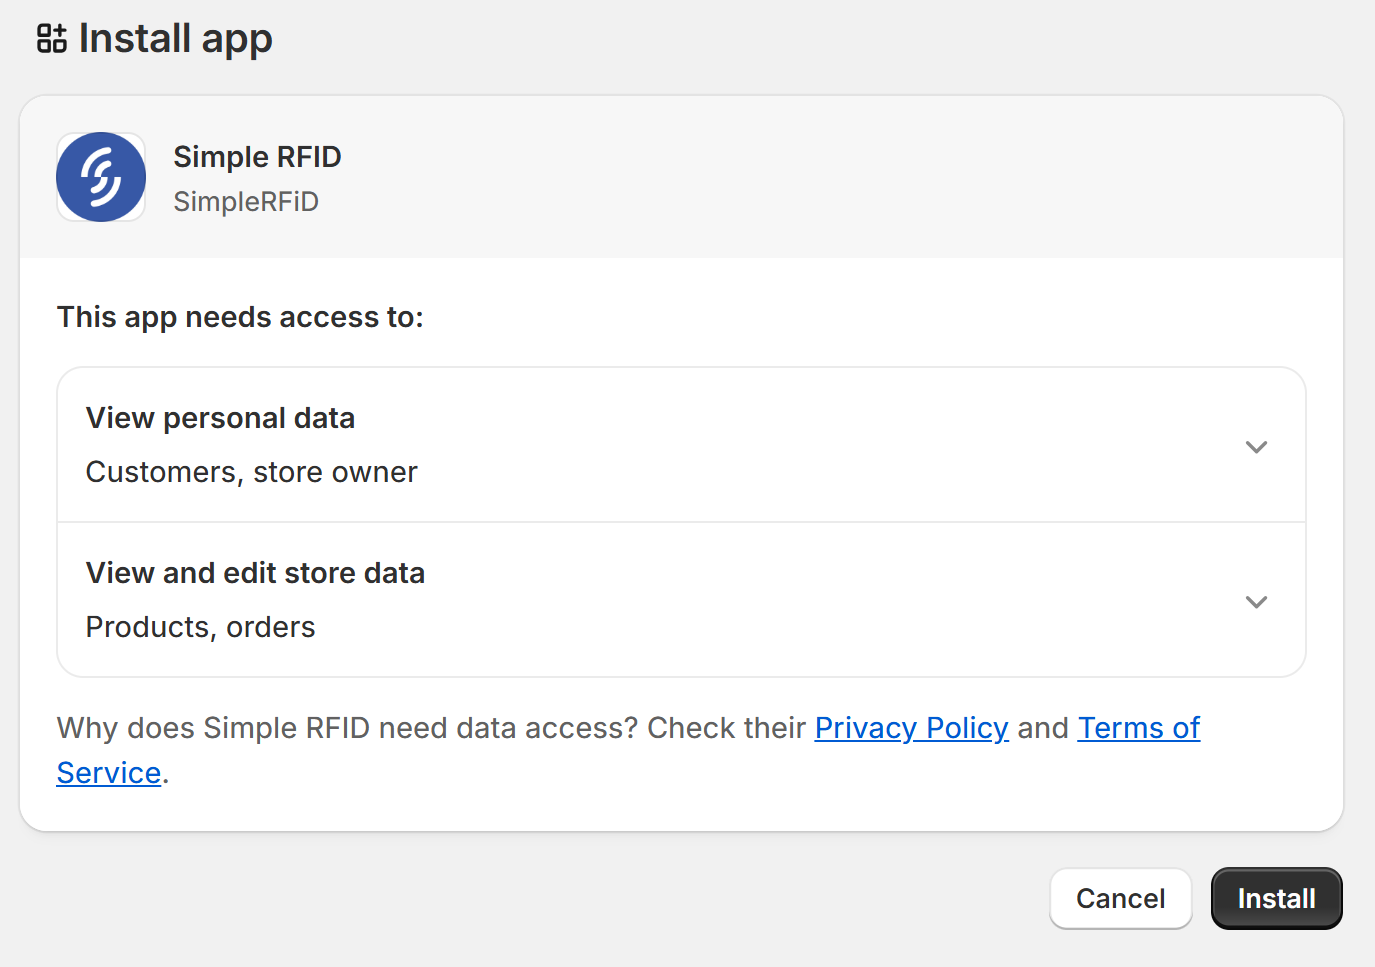
Task: Click 'This app needs access to:' heading
Action: (240, 317)
